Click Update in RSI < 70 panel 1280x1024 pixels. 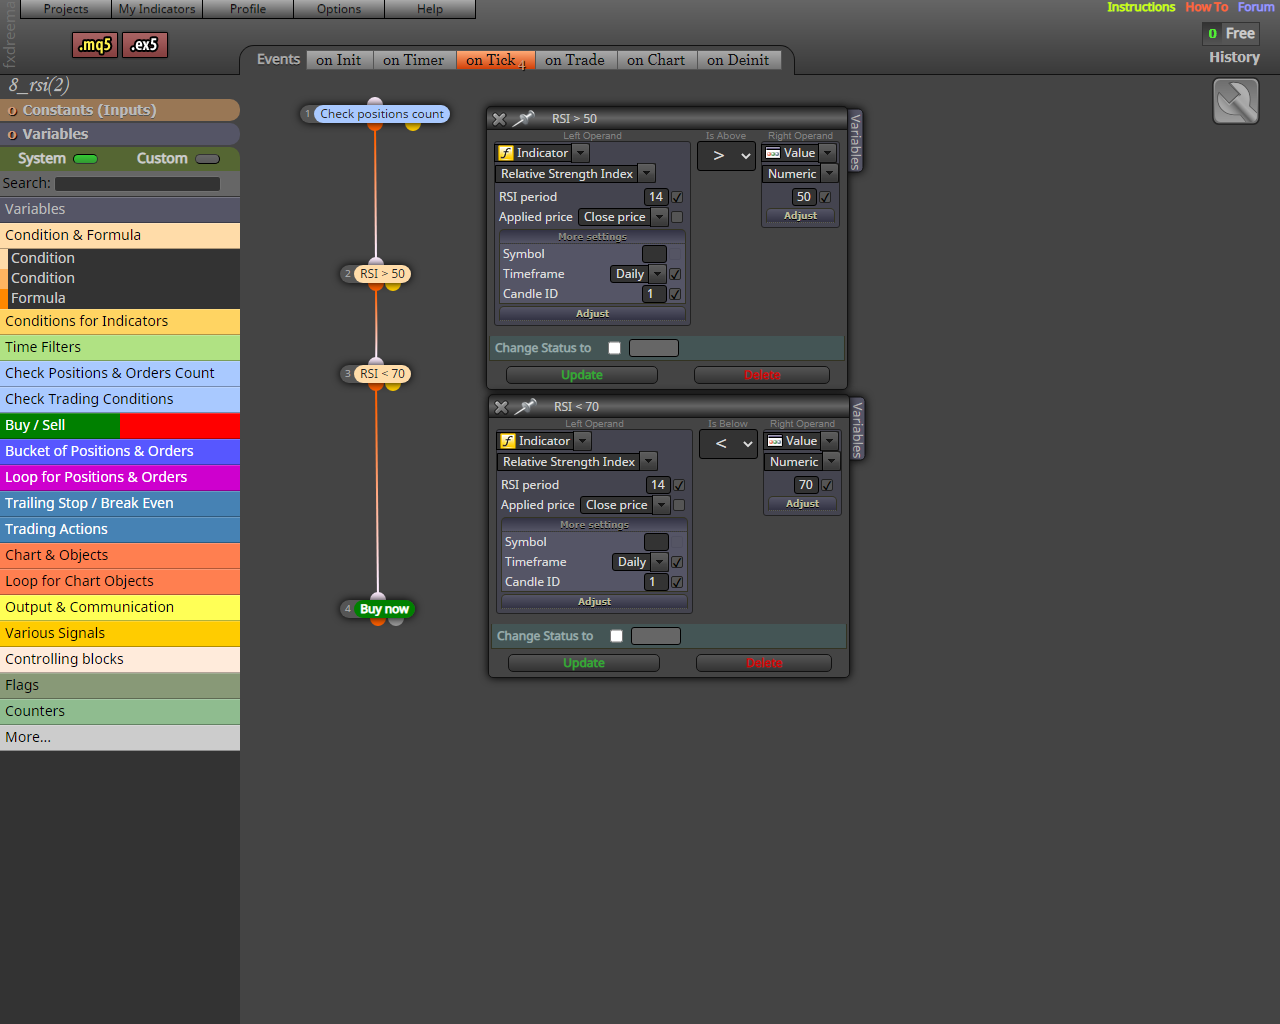(x=584, y=663)
